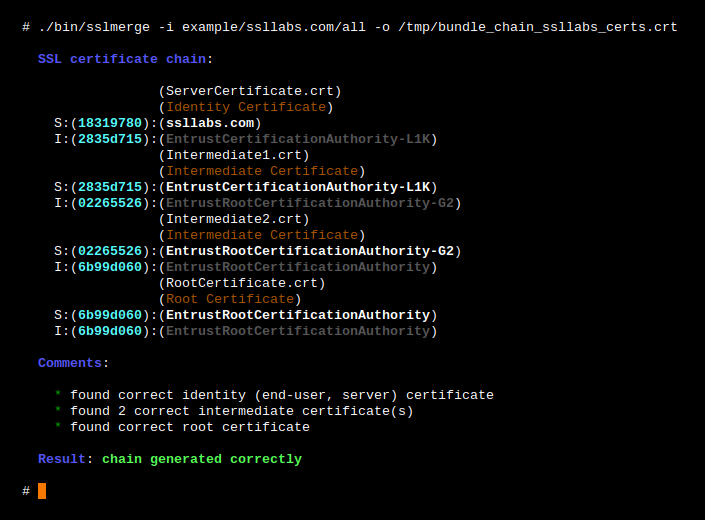Select the 'SSL certificate chain' heading
The image size is (705, 520).
point(122,59)
